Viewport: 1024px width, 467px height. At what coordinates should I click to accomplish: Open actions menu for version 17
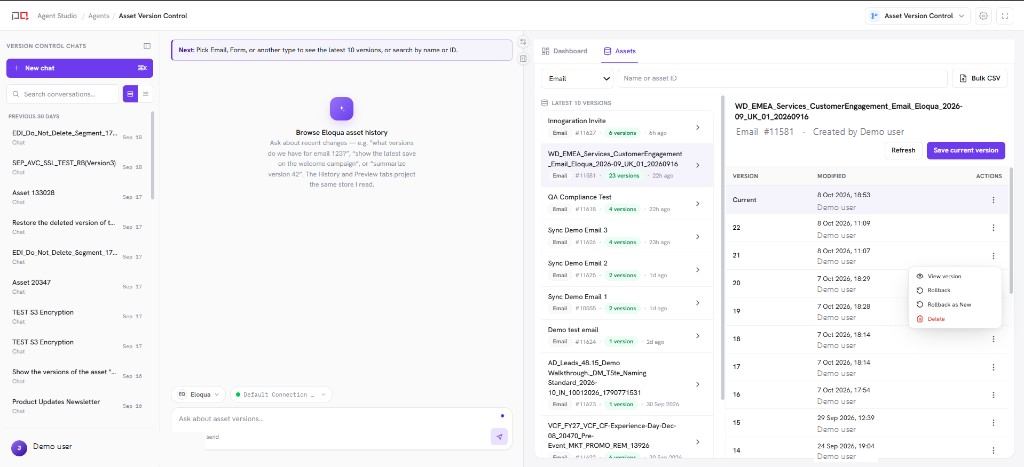[993, 367]
